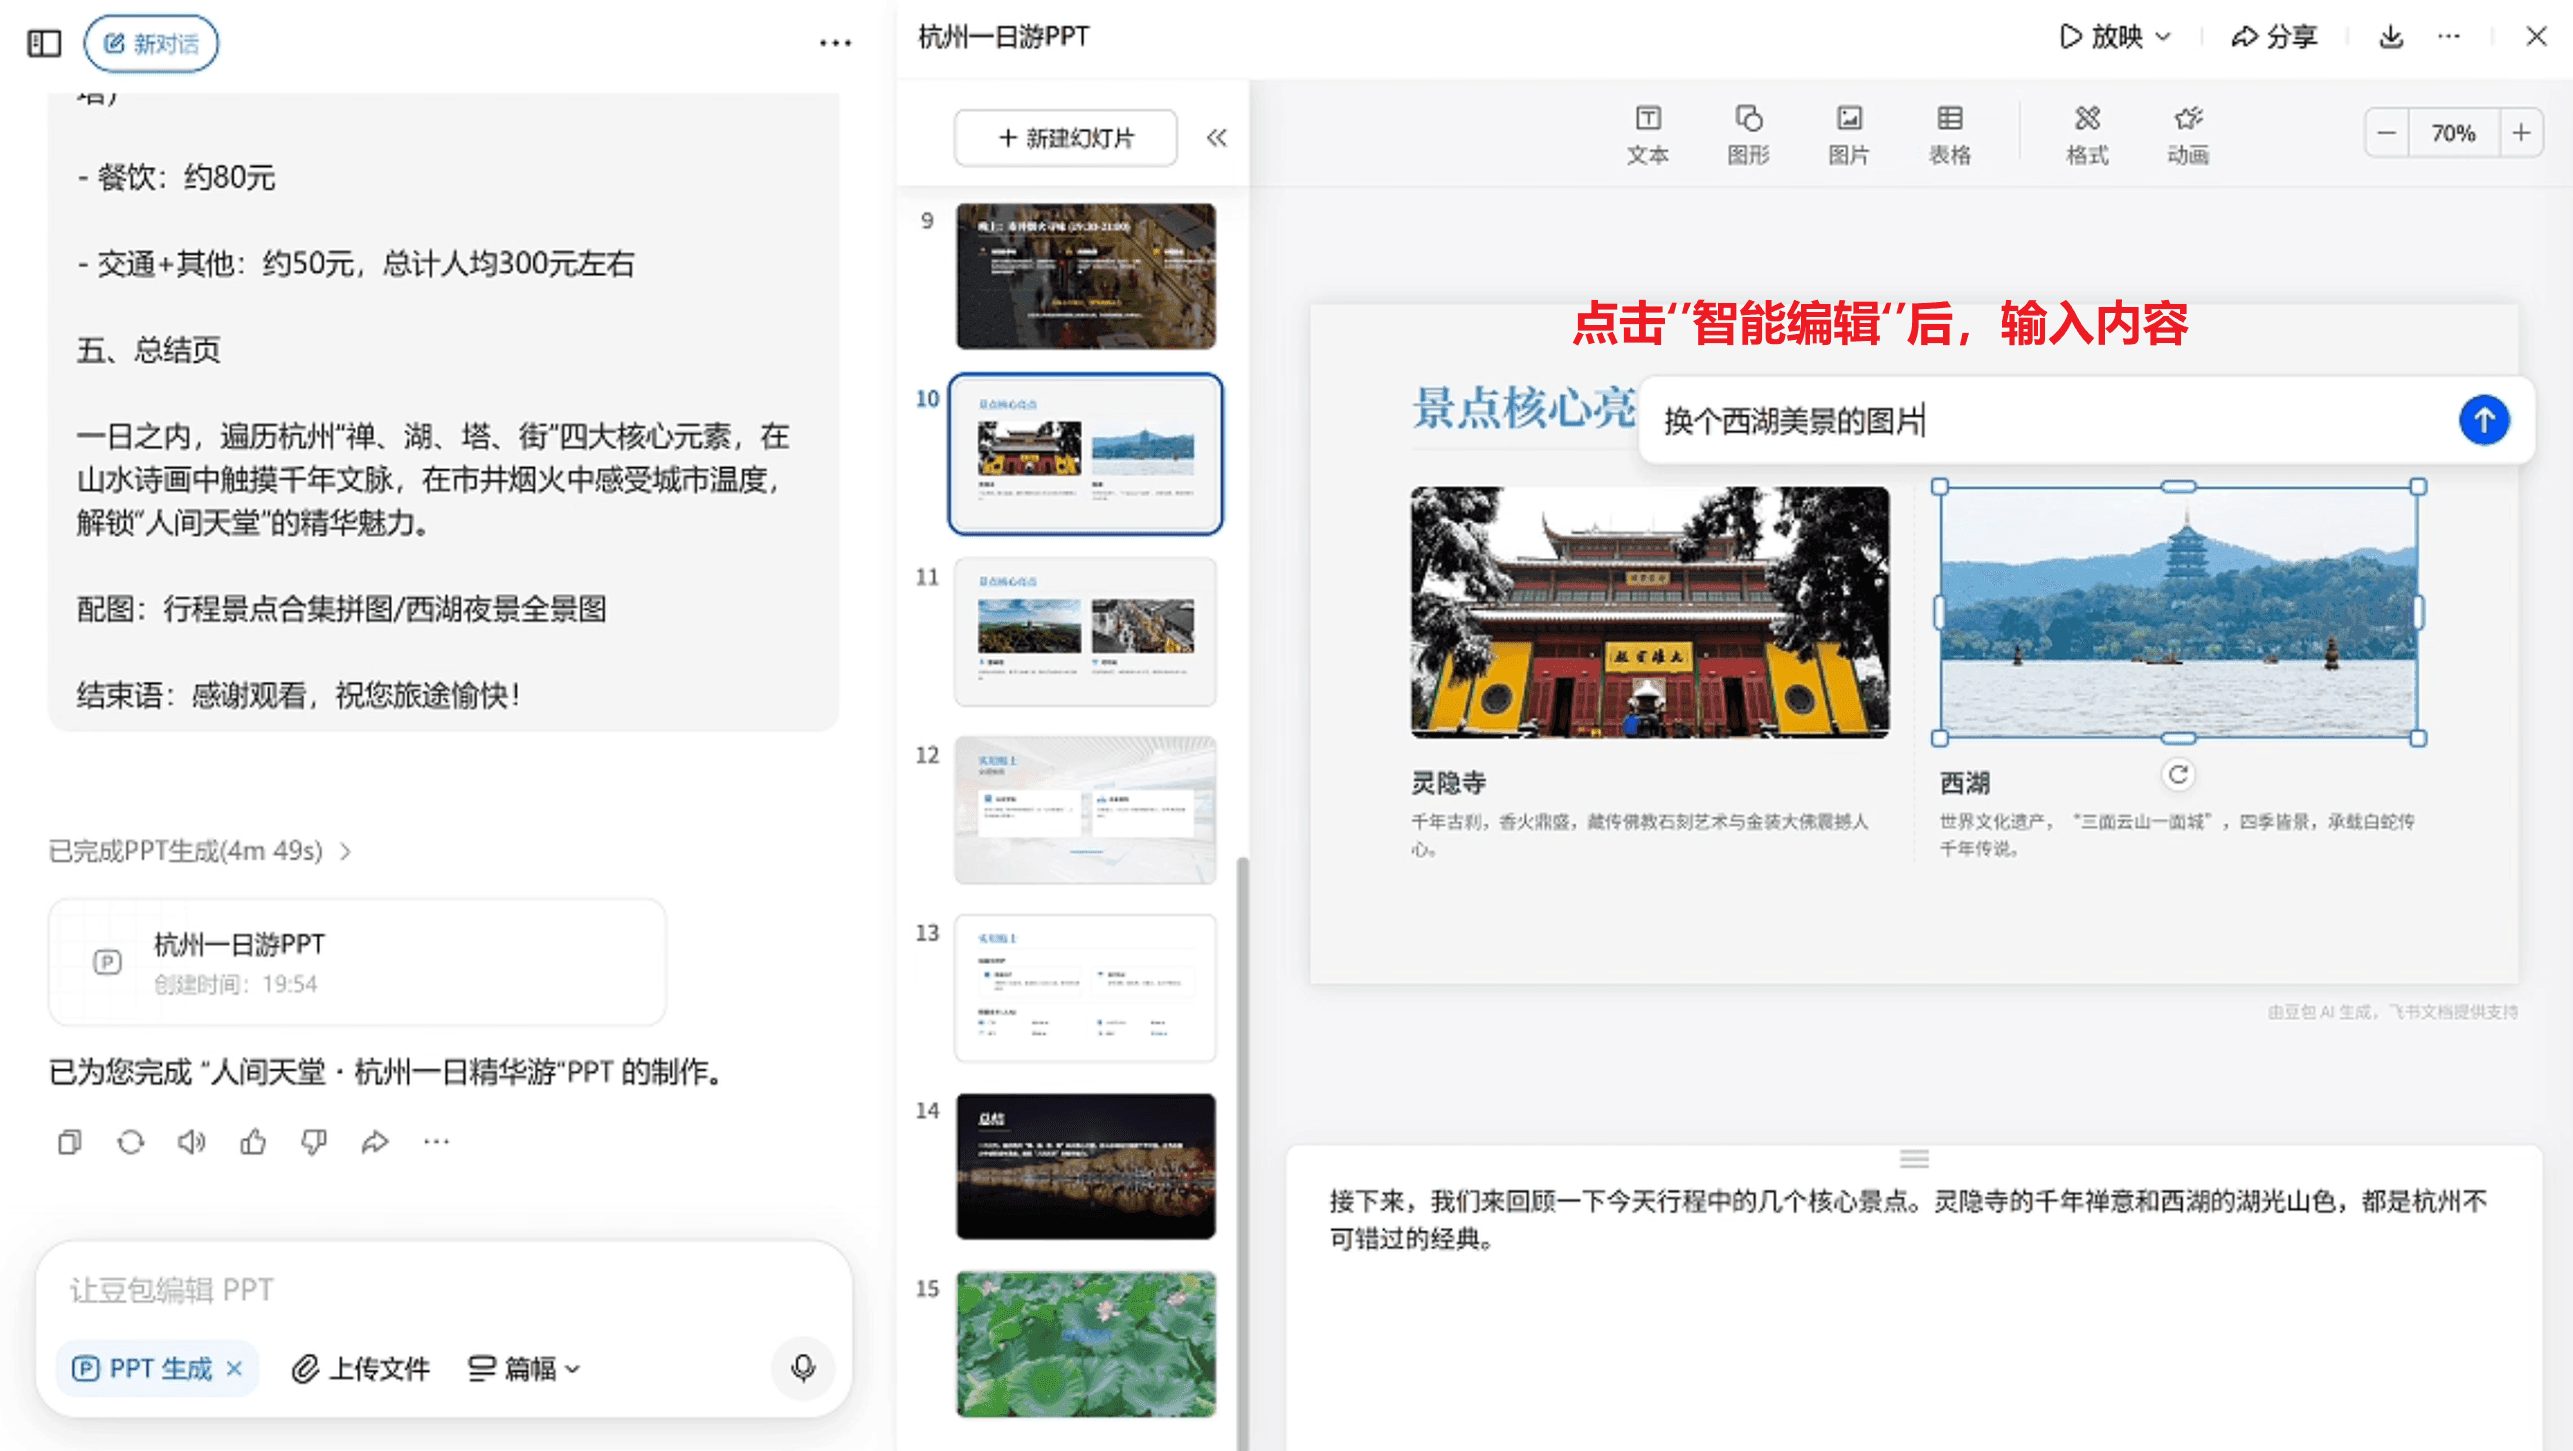Click the 新建幻灯片 button
This screenshot has height=1451, width=2573.
(x=1065, y=138)
